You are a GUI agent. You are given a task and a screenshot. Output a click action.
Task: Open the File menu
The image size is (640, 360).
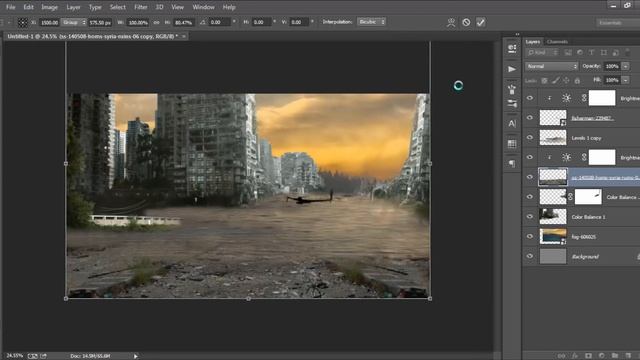click(x=11, y=7)
